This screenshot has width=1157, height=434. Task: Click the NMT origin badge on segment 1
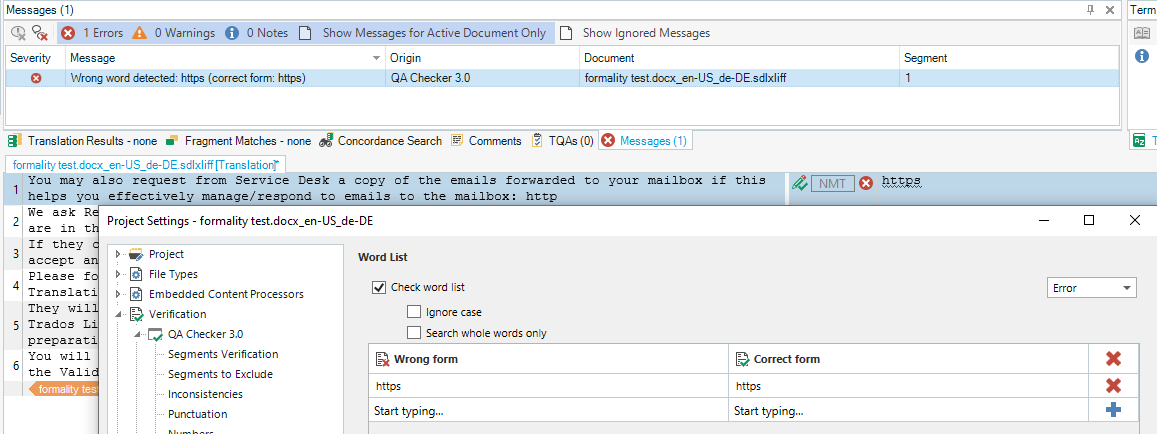click(832, 183)
